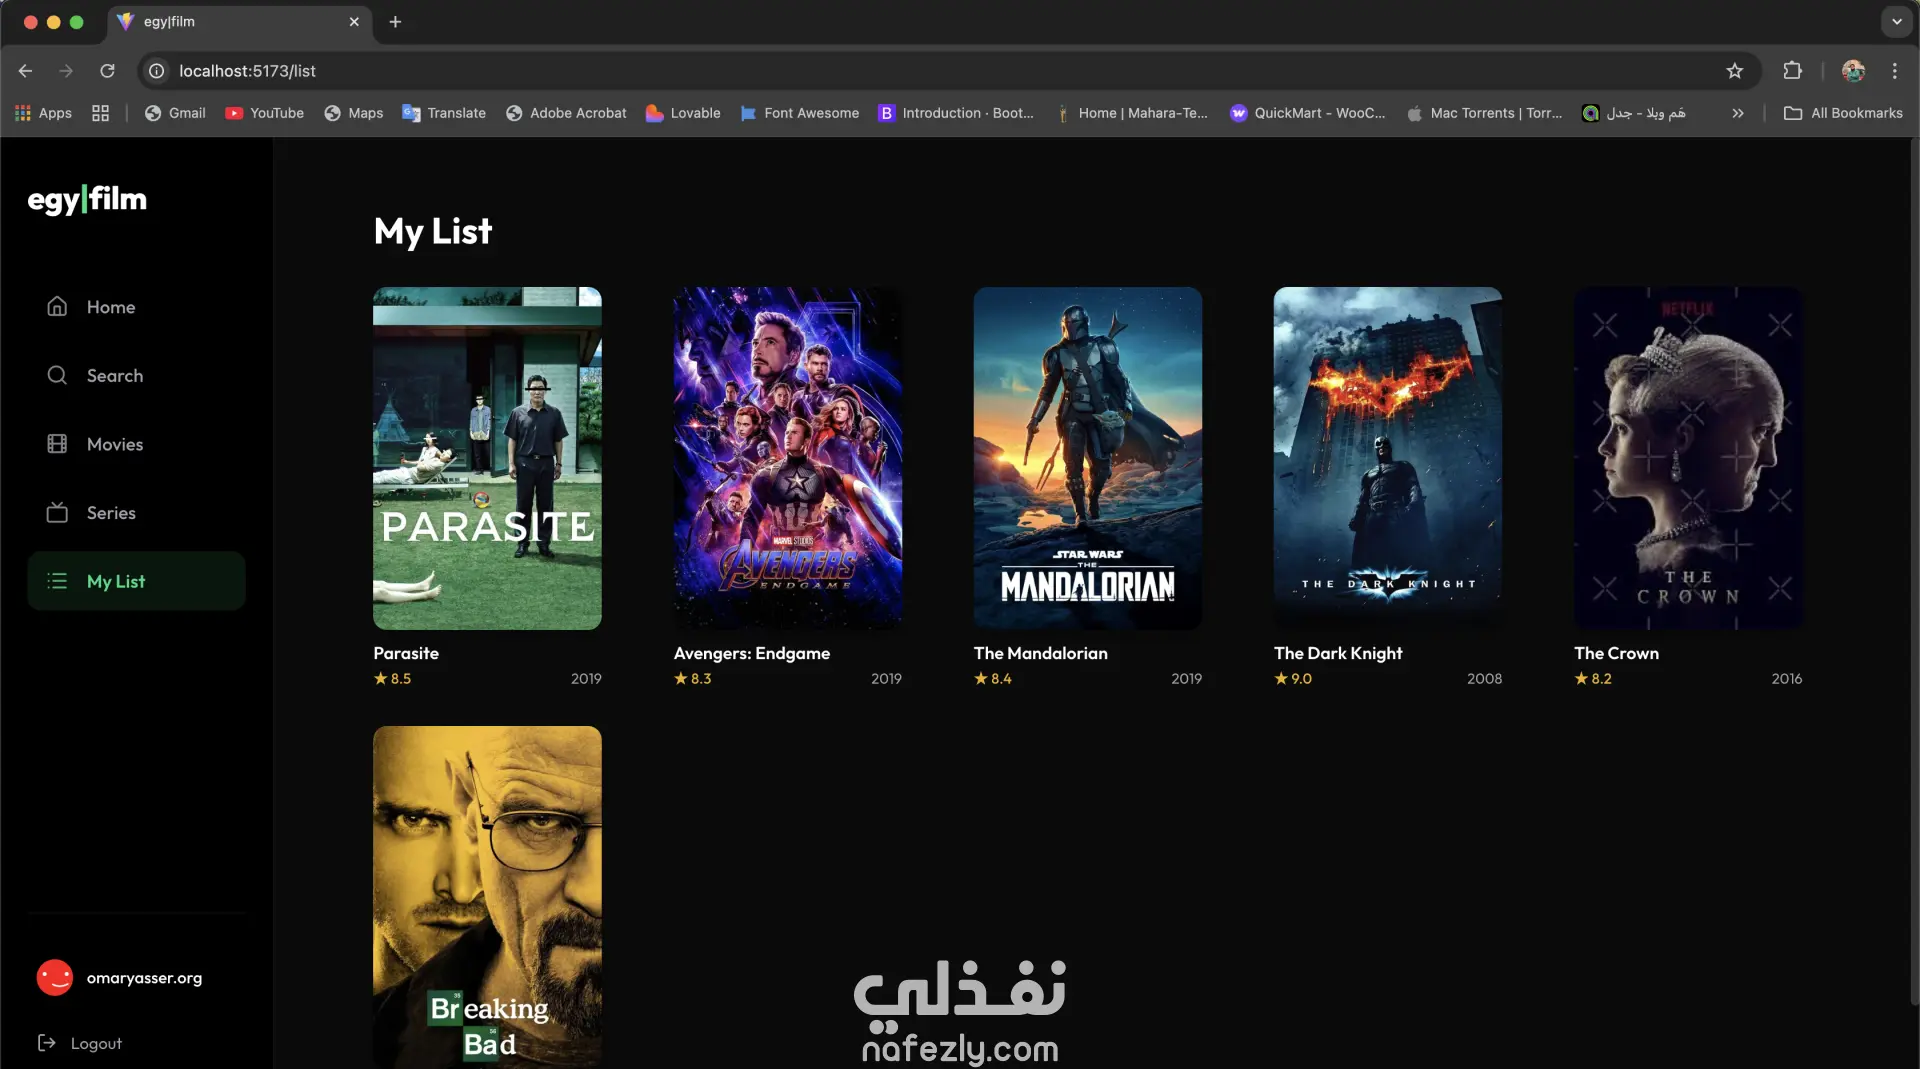Click the Parasite title text
This screenshot has height=1069, width=1920.
(x=406, y=653)
